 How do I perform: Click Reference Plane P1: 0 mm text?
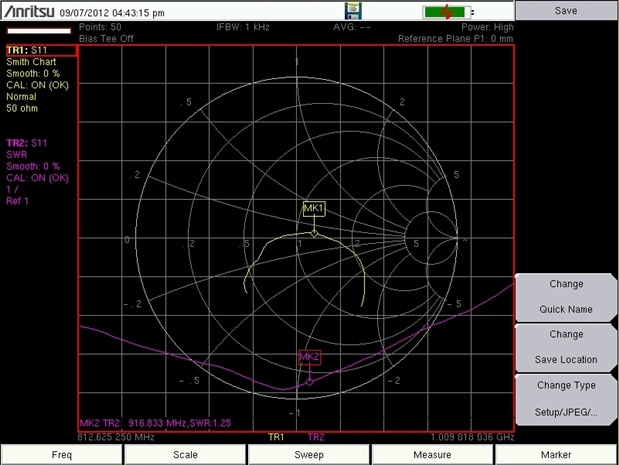point(456,39)
